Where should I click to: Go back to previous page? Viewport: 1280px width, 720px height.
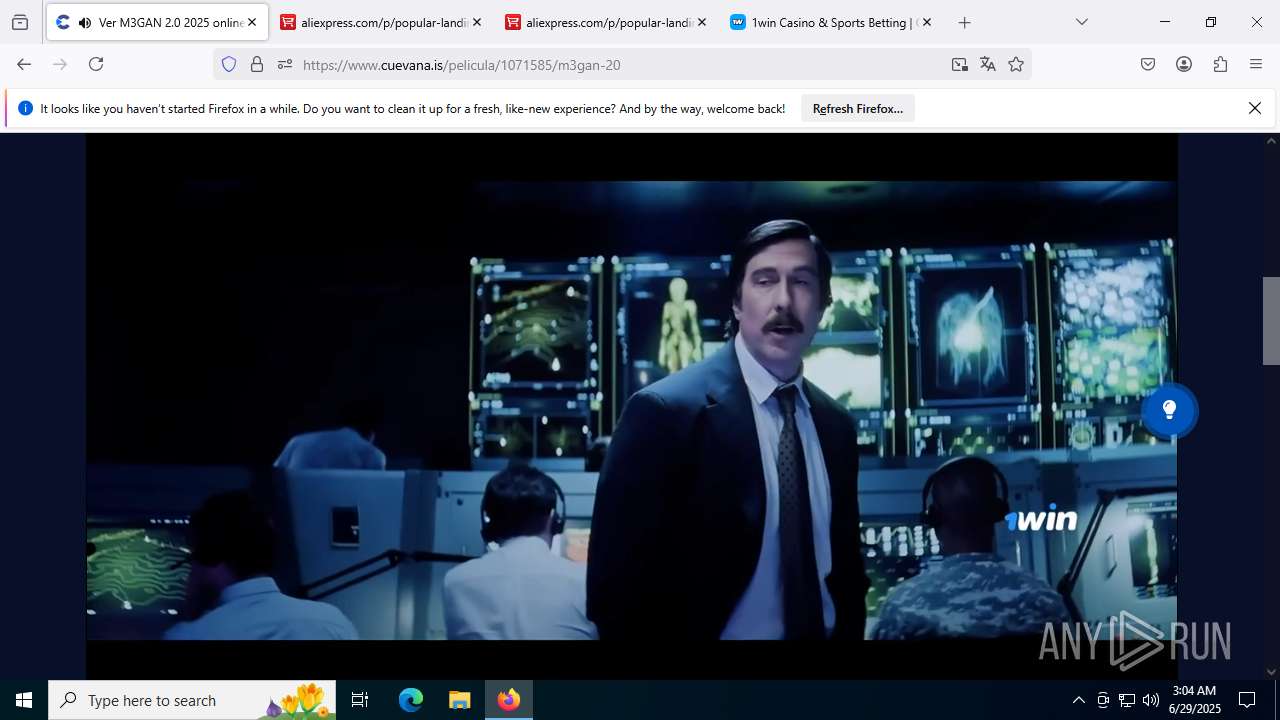(x=24, y=64)
